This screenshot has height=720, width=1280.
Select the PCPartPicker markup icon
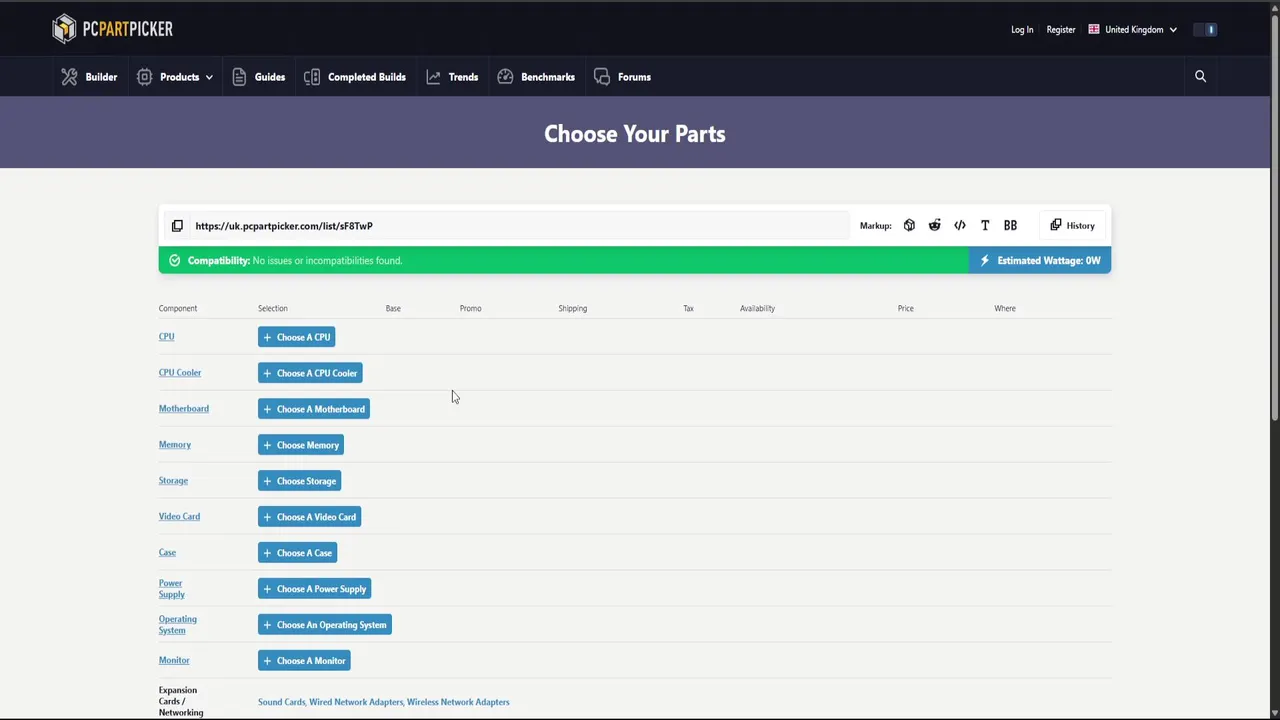pos(909,226)
